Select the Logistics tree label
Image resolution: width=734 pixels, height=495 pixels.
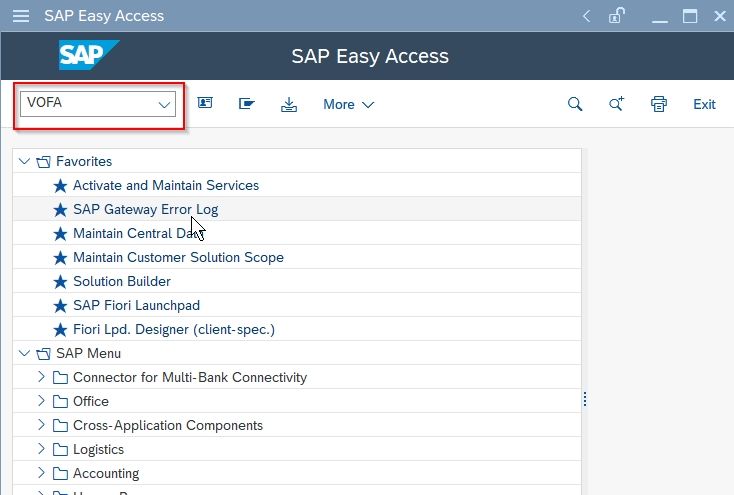tap(98, 450)
